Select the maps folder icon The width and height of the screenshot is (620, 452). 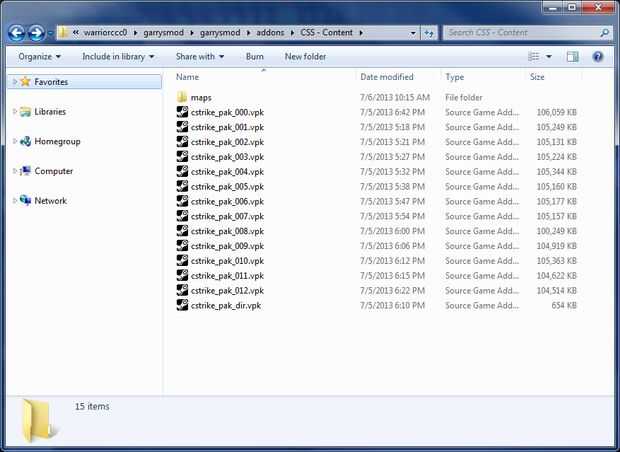(x=182, y=97)
